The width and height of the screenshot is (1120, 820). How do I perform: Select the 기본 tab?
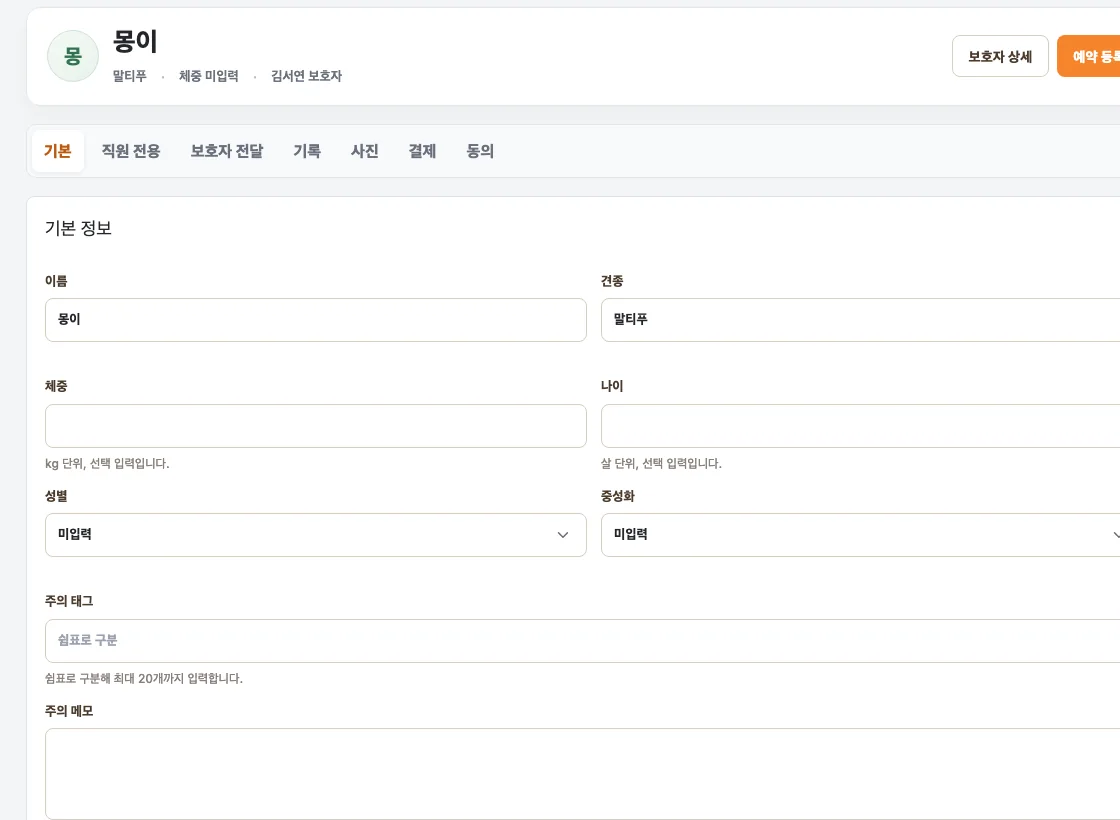[x=58, y=151]
